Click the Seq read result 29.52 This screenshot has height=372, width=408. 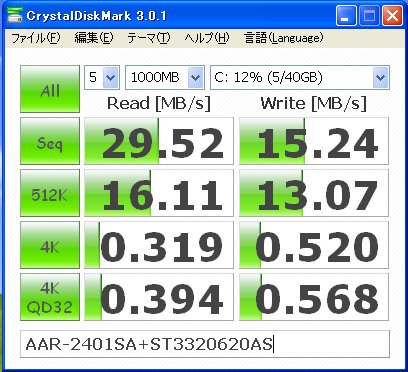(159, 141)
